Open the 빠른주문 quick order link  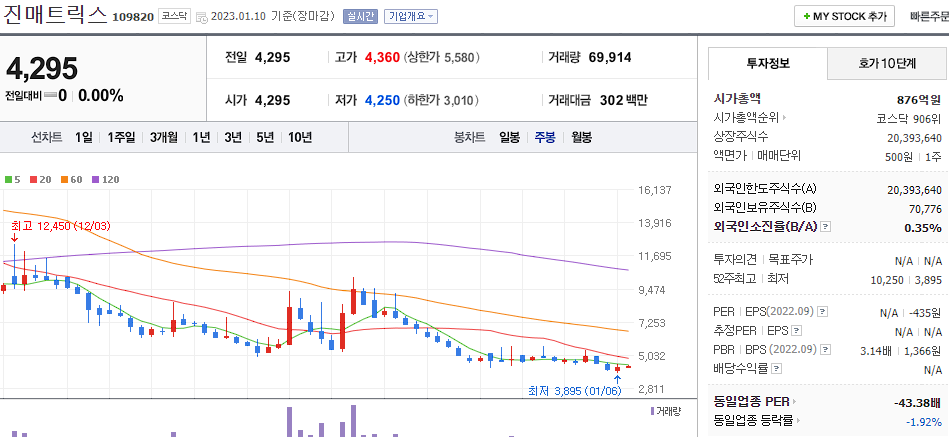[x=929, y=16]
